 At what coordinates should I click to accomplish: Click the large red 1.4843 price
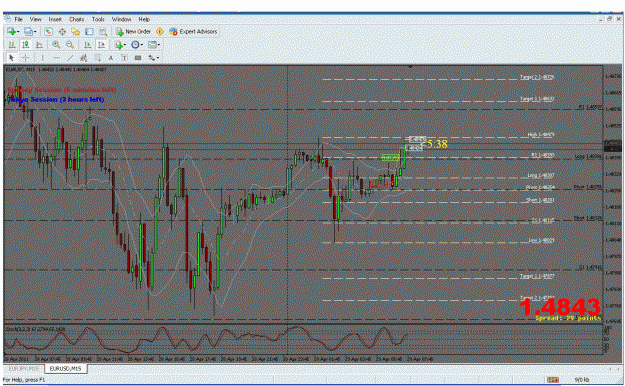click(560, 307)
